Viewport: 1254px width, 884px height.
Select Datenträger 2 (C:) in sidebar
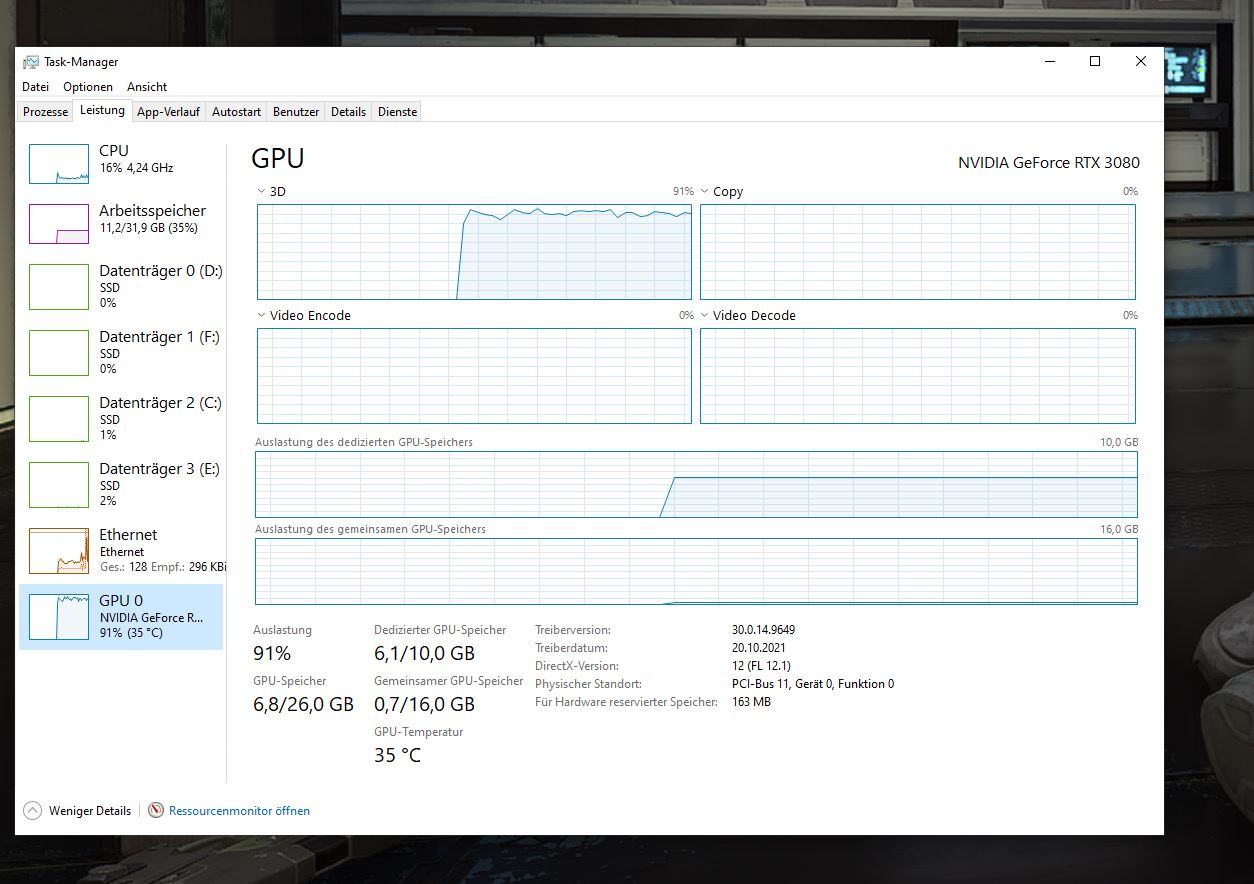(121, 418)
